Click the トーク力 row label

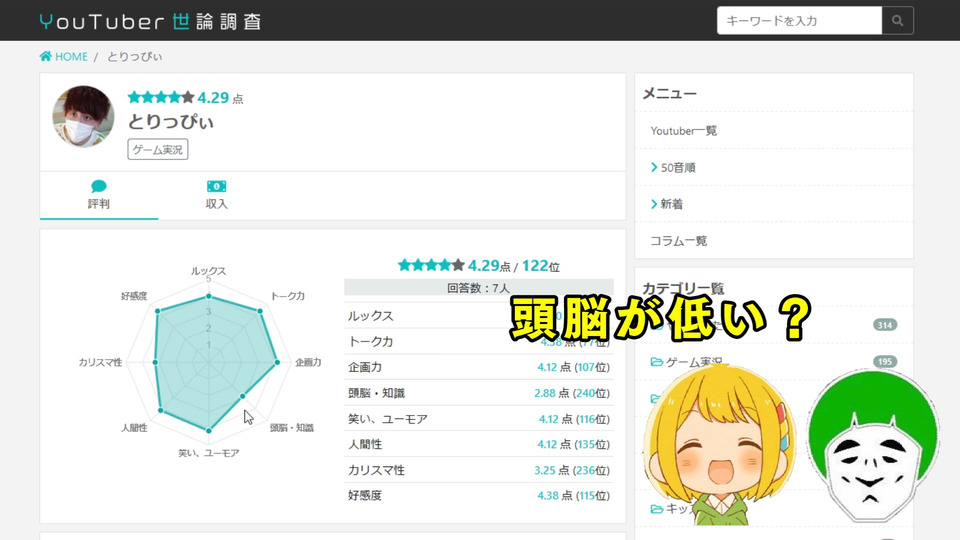[x=370, y=342]
